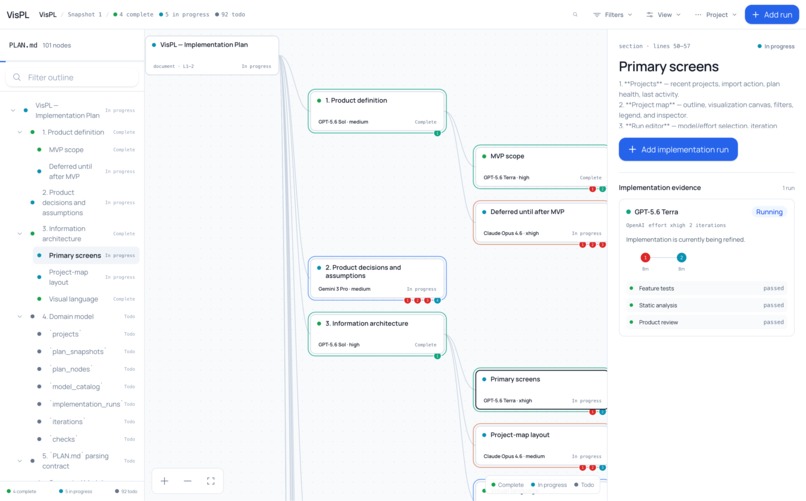806x501 pixels.
Task: Select Primary screens in the outline
Action: click(86, 255)
